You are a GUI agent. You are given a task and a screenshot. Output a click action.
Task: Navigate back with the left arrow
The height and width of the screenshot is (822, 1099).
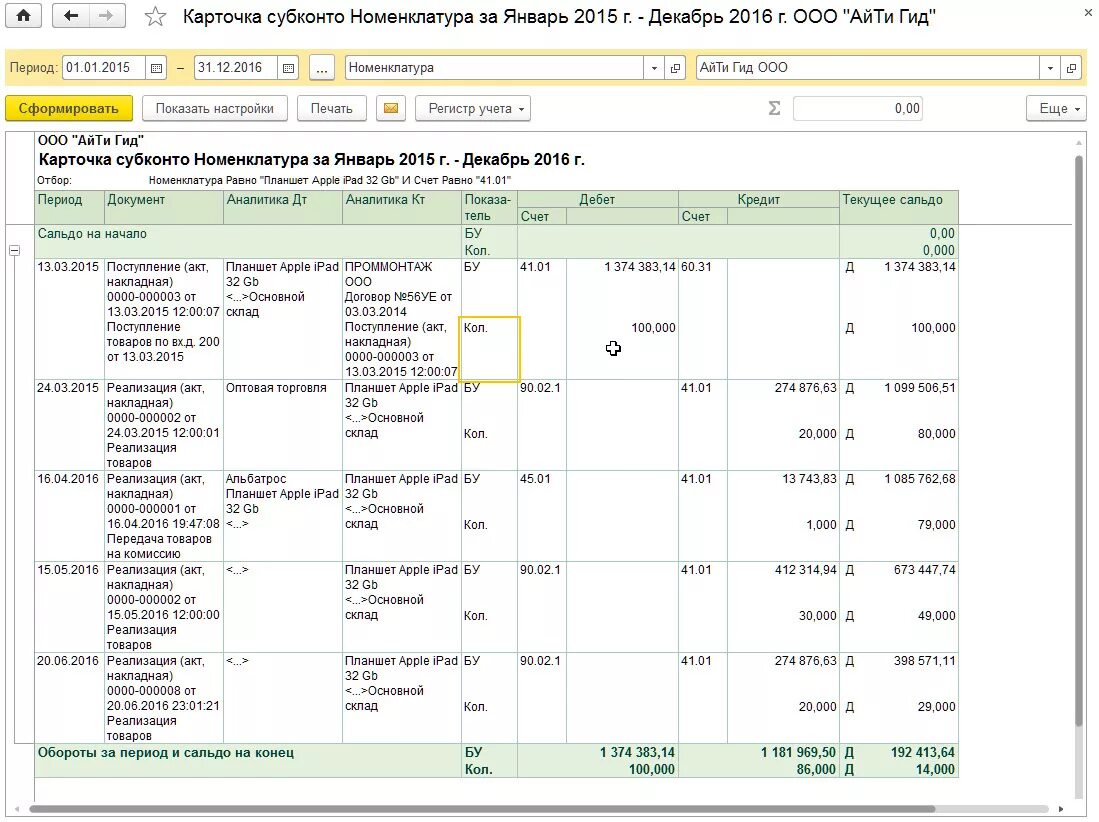70,15
